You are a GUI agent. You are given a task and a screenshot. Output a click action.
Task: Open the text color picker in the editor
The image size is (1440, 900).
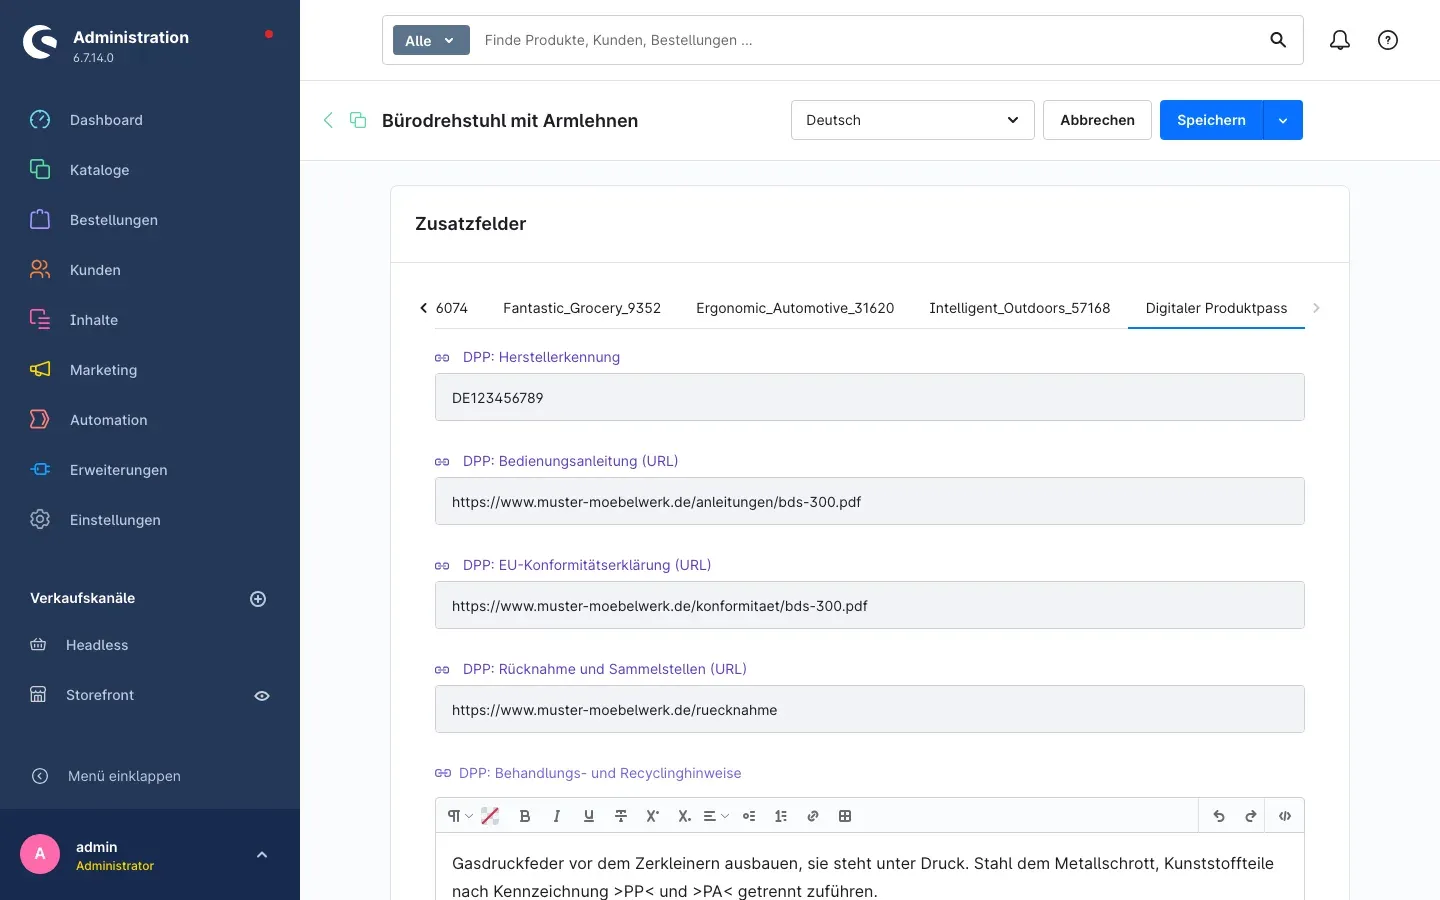click(490, 816)
